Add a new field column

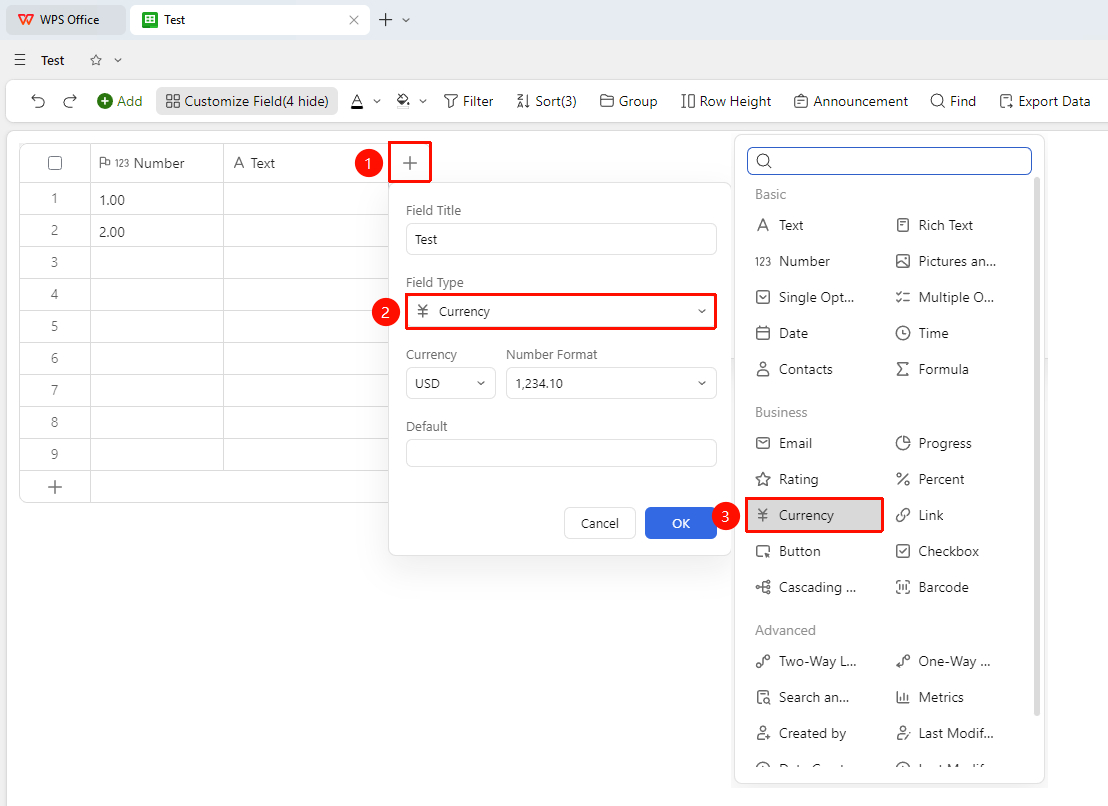click(x=410, y=163)
